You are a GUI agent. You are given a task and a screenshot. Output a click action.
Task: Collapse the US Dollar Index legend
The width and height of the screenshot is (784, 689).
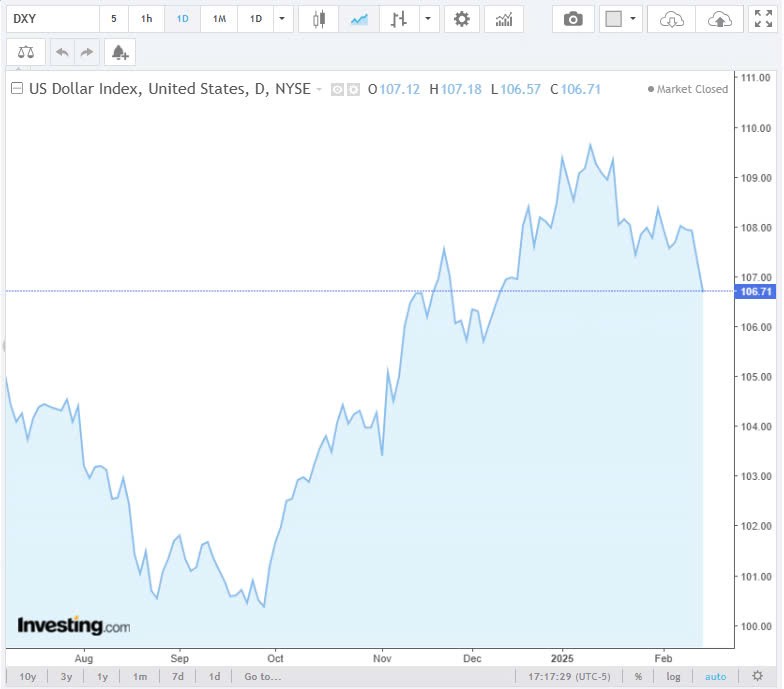tap(17, 89)
